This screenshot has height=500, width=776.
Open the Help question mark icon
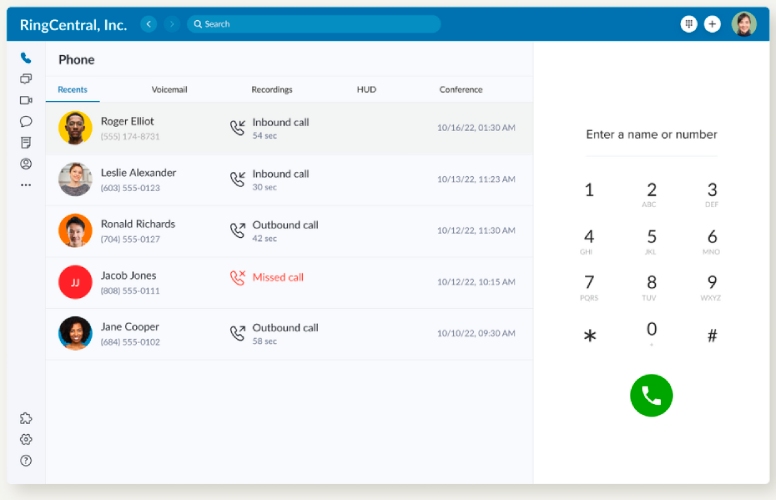point(26,461)
